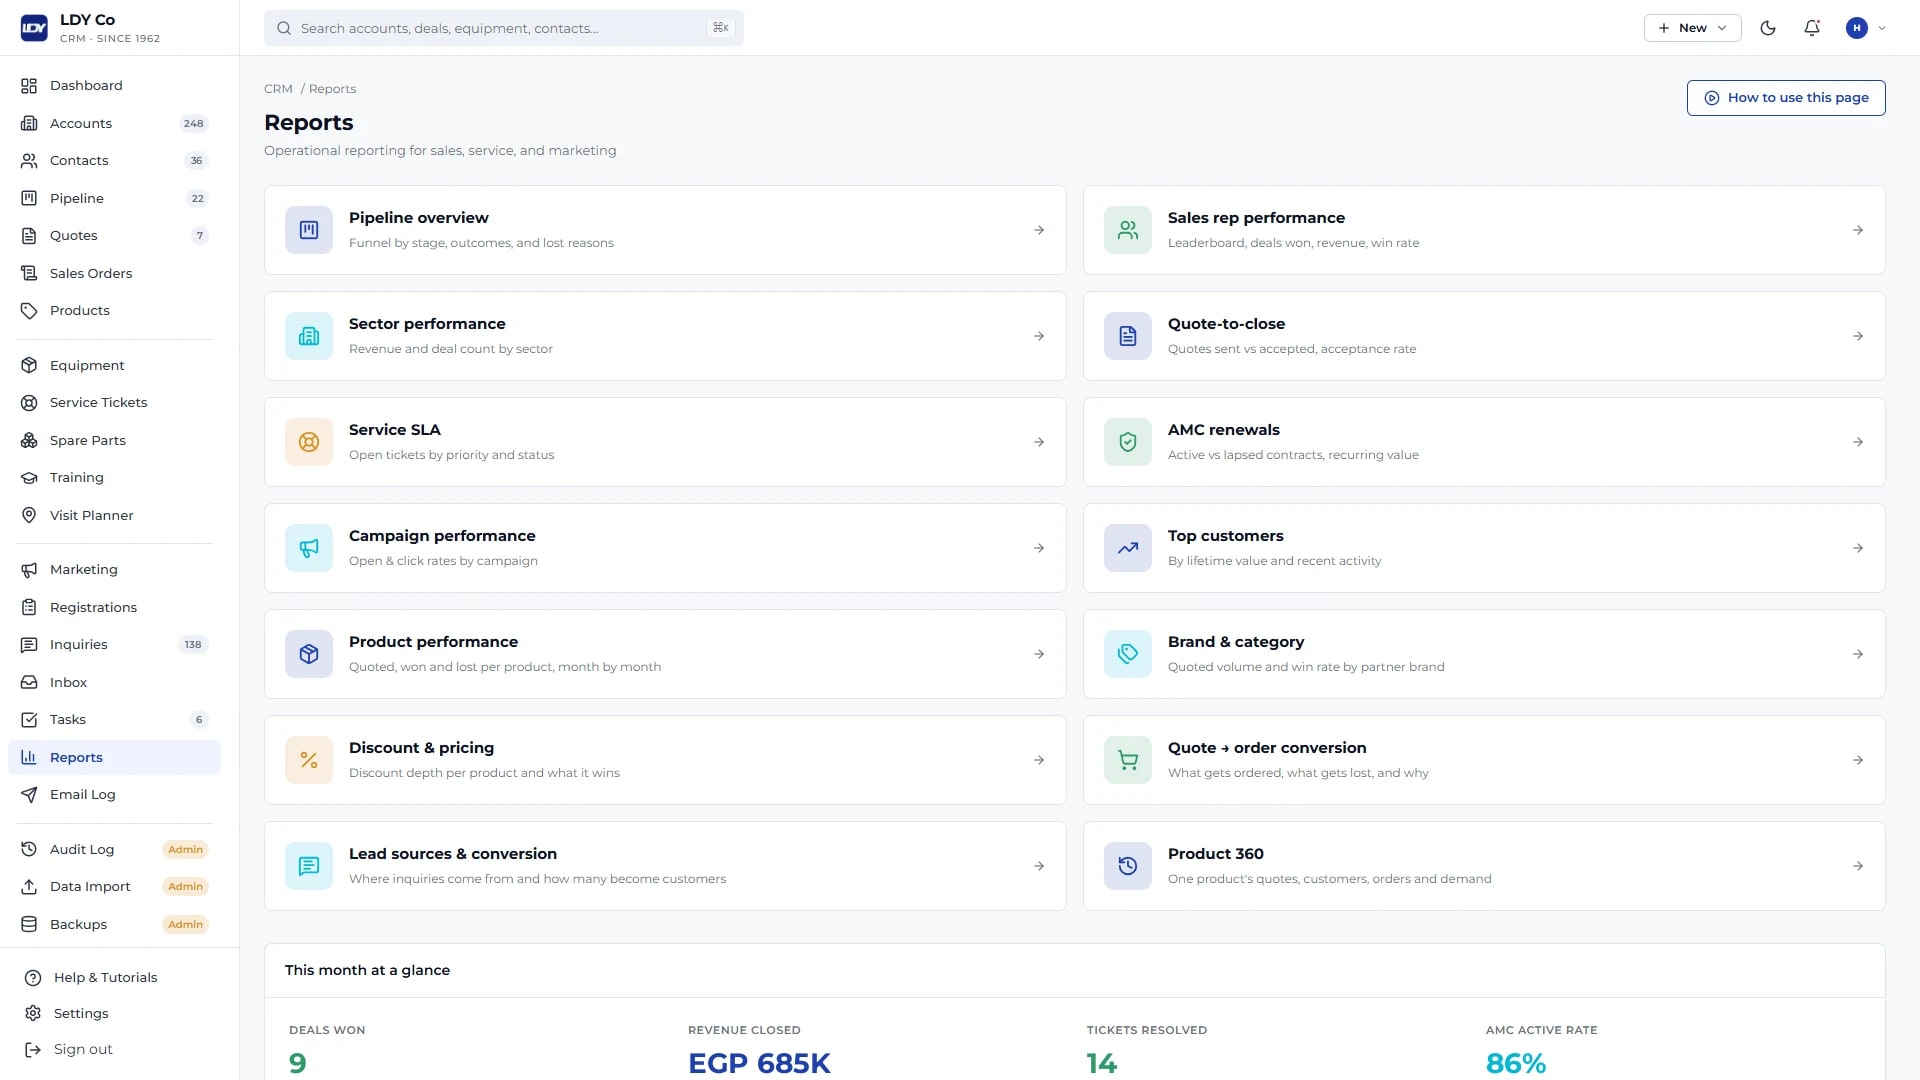Open Contacts in the sidebar
This screenshot has width=1920, height=1080.
tap(114, 160)
